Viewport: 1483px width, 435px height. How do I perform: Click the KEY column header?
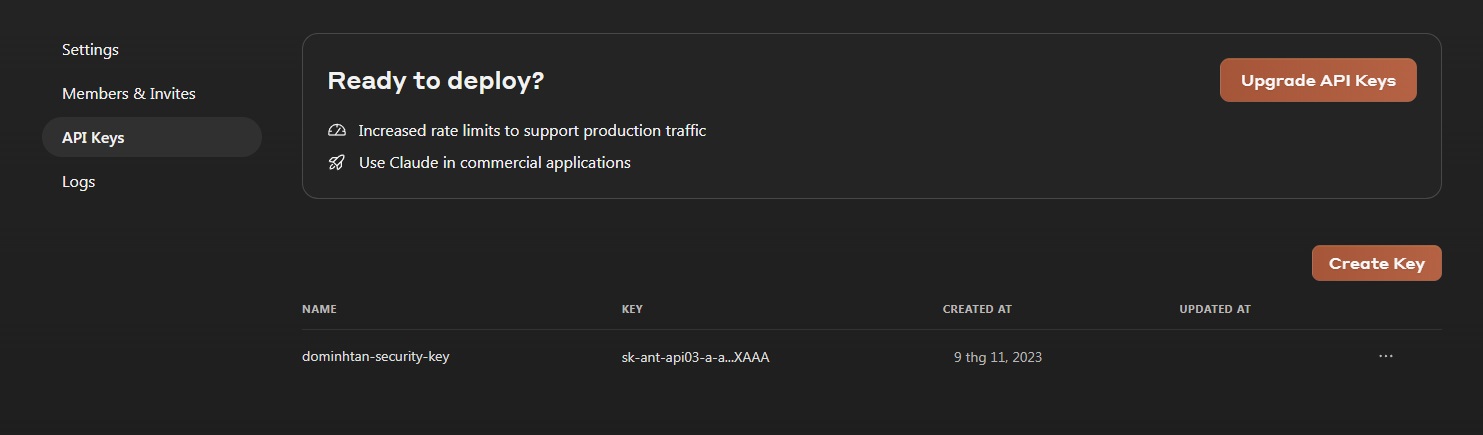(x=632, y=310)
